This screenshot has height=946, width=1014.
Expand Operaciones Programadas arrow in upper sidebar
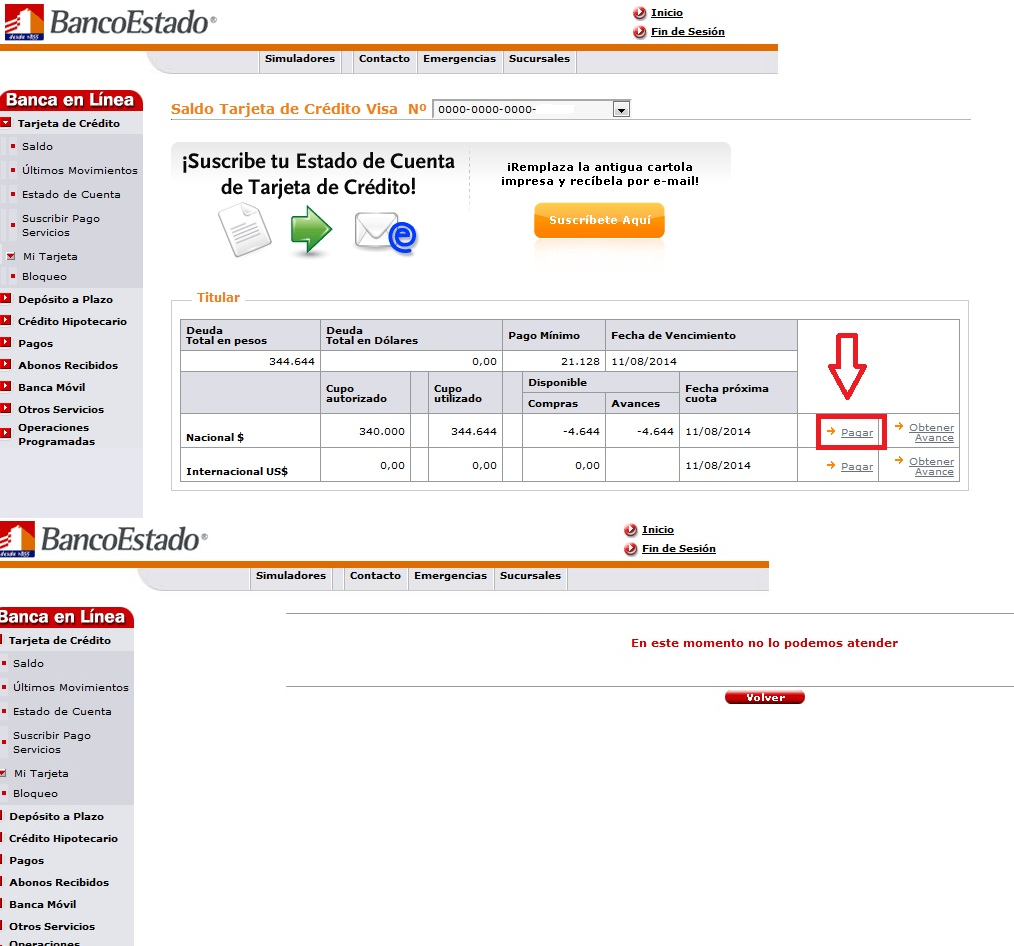pos(6,433)
